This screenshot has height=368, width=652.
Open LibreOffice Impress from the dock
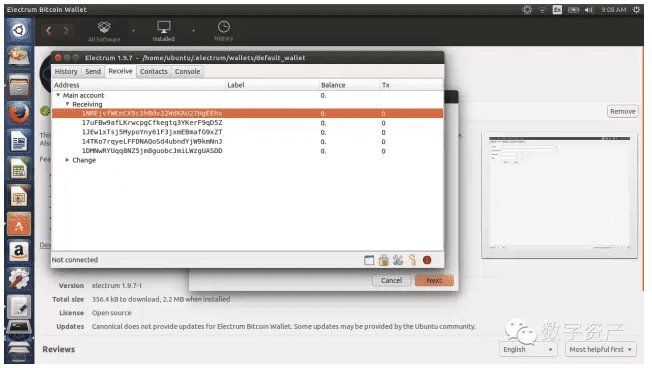click(x=19, y=197)
